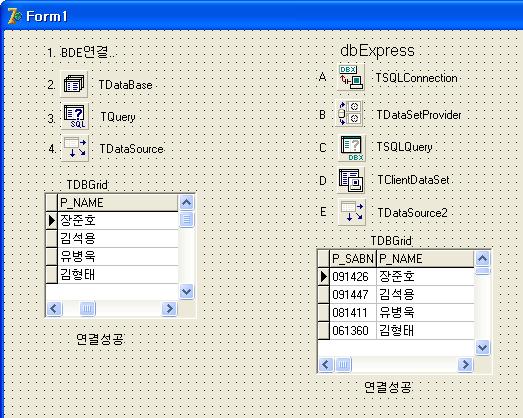Click scroll-down arrow of left grid
The width and height of the screenshot is (523, 418).
click(x=186, y=292)
